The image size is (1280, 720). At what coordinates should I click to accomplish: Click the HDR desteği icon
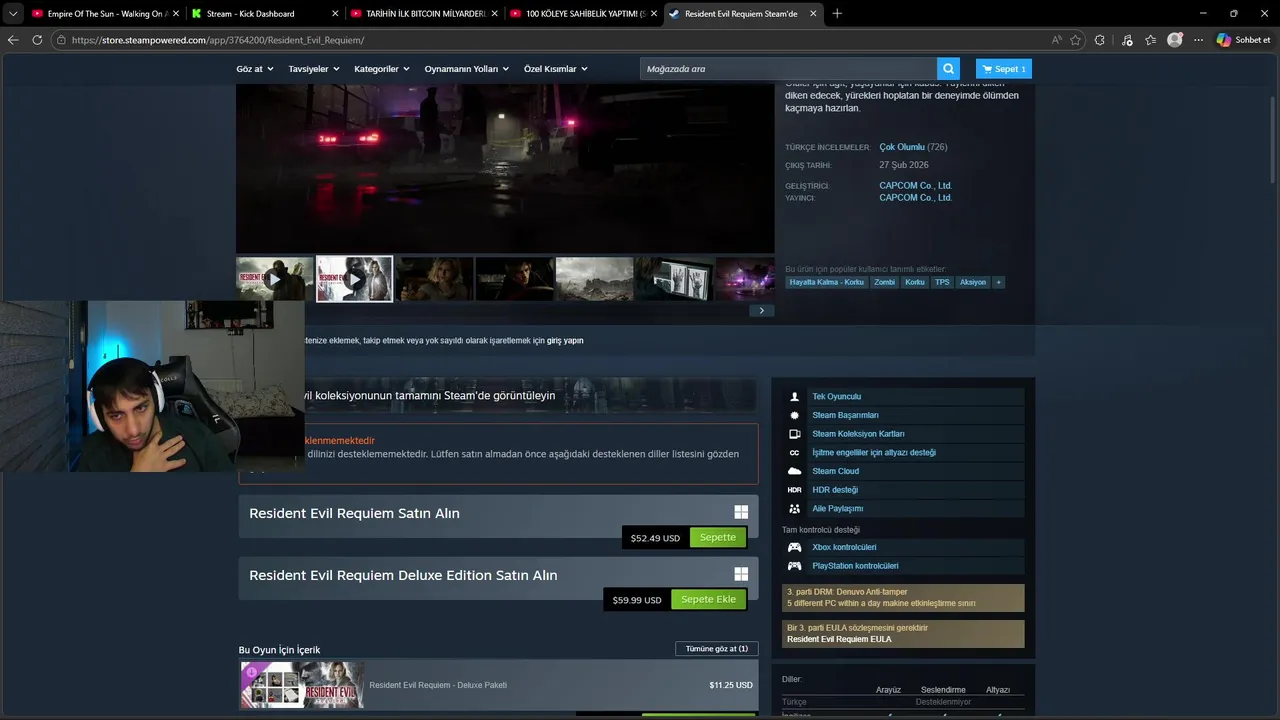[794, 490]
